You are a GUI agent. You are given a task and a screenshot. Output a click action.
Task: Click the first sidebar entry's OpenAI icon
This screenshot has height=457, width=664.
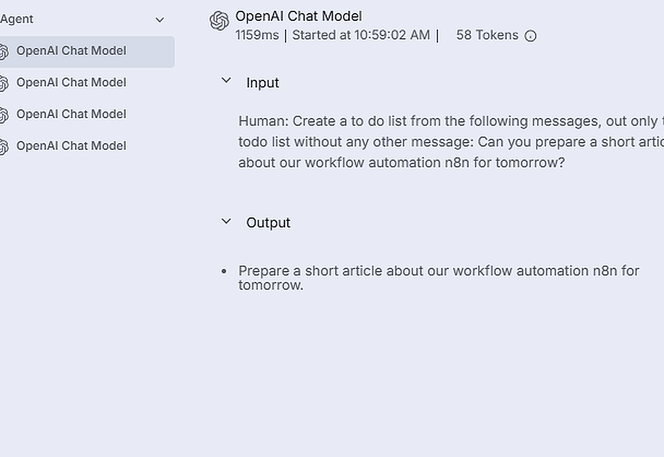[3, 51]
